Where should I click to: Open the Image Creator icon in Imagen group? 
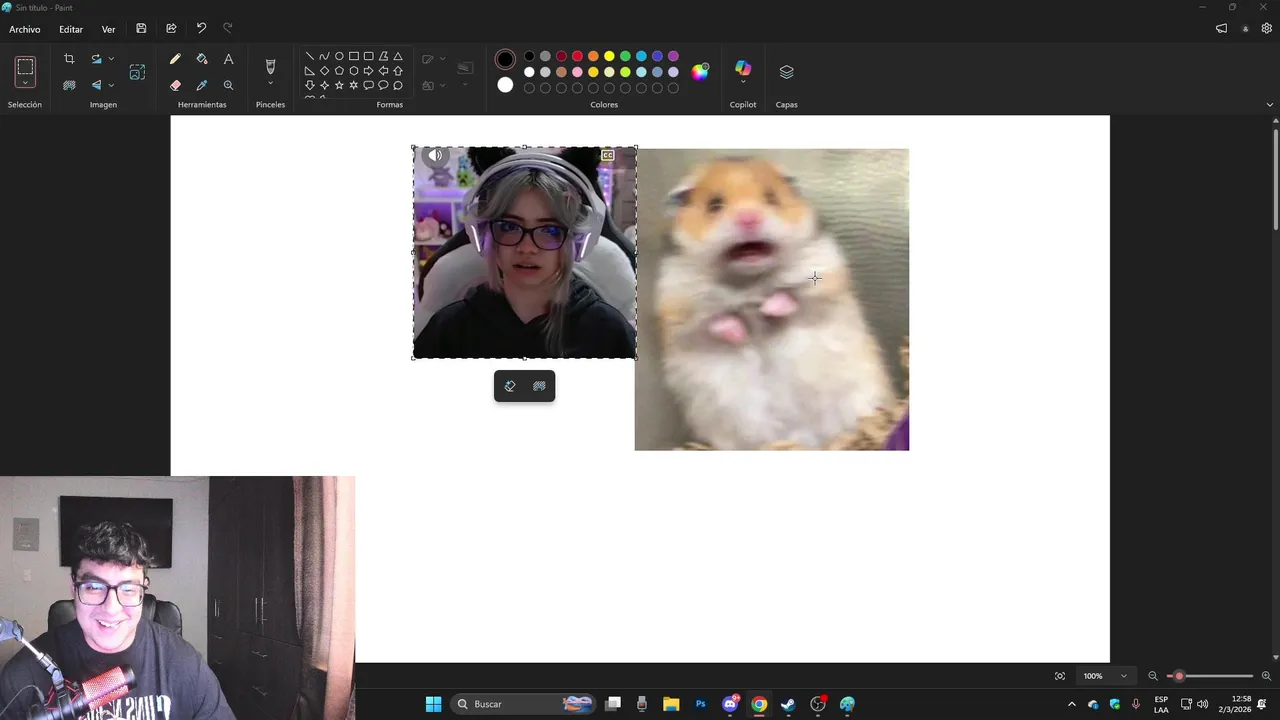coord(137,72)
